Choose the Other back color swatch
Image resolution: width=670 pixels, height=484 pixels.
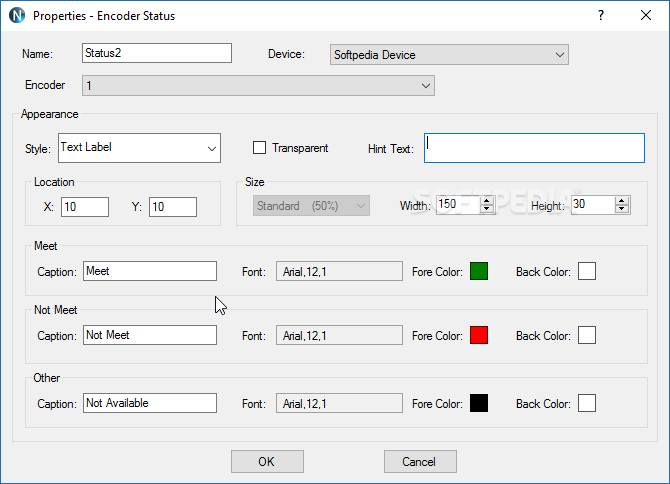(587, 403)
